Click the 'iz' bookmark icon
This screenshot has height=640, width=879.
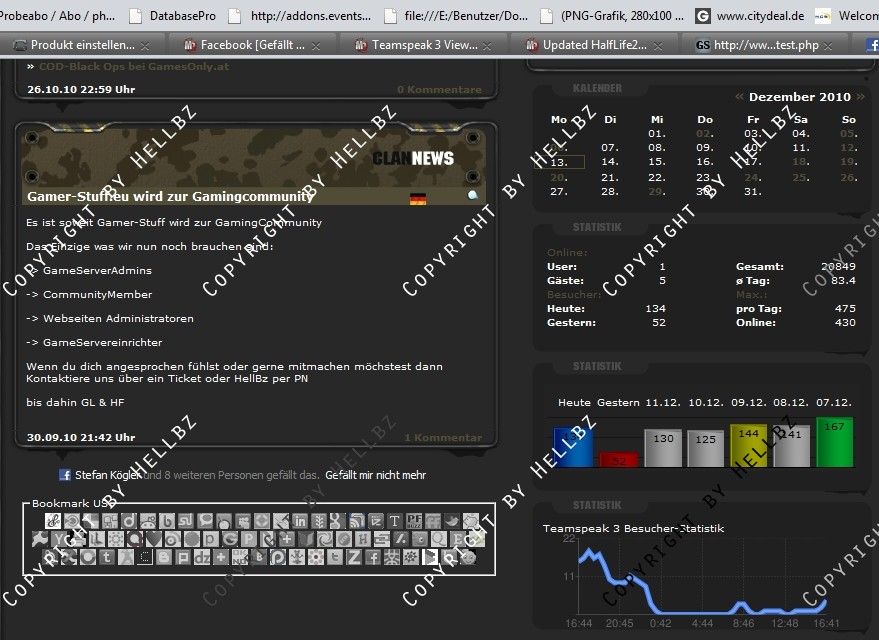tap(376, 521)
